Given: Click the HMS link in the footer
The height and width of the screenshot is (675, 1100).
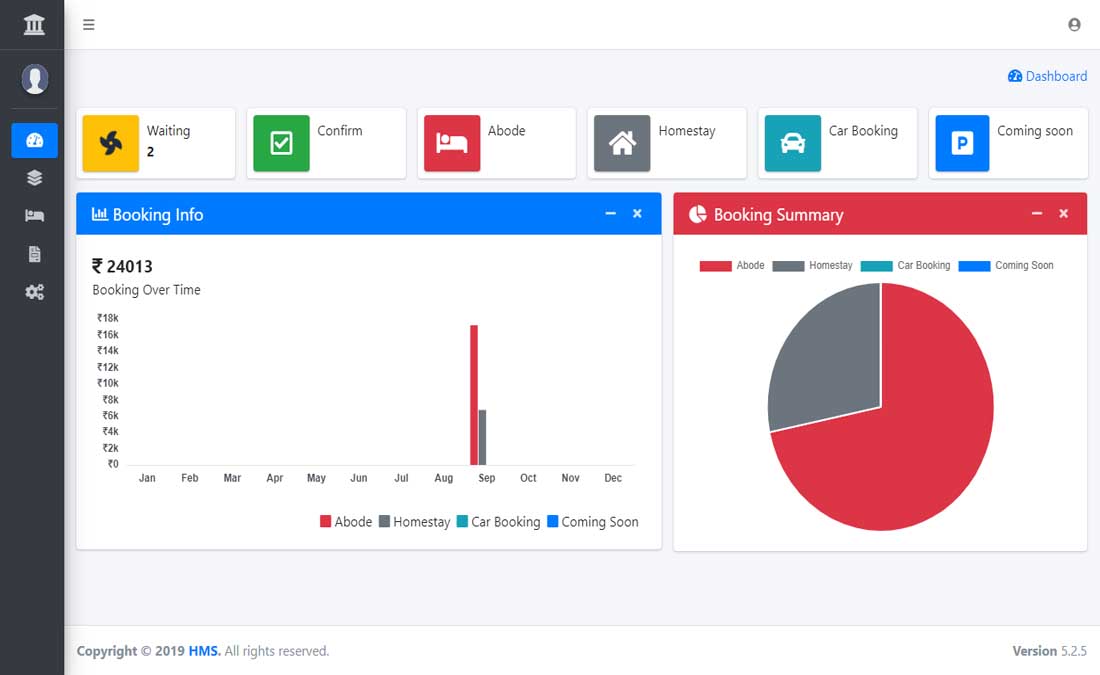Looking at the screenshot, I should [203, 650].
